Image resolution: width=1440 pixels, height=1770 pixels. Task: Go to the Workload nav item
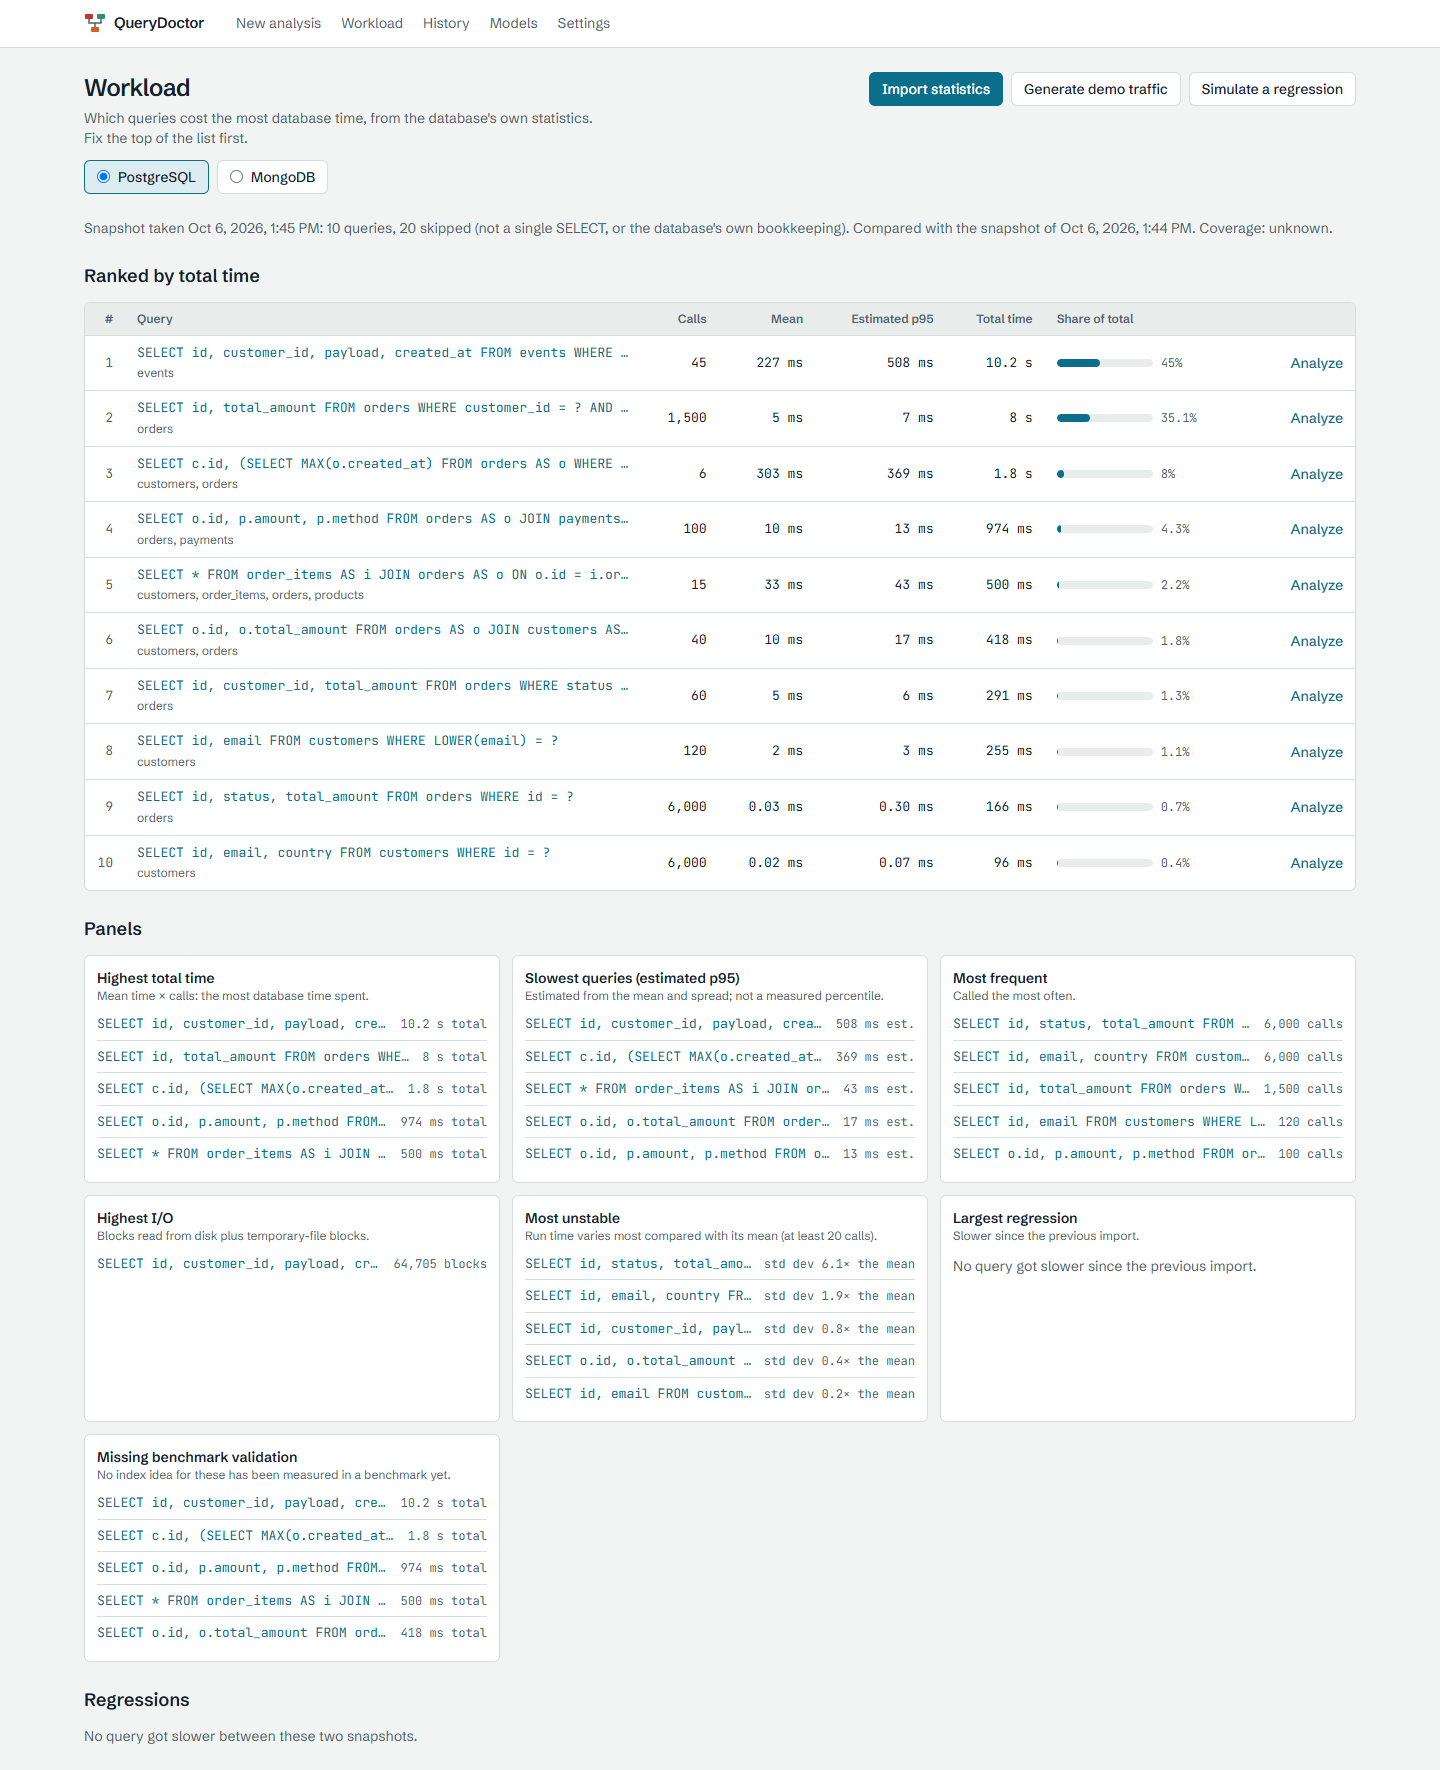(x=372, y=23)
